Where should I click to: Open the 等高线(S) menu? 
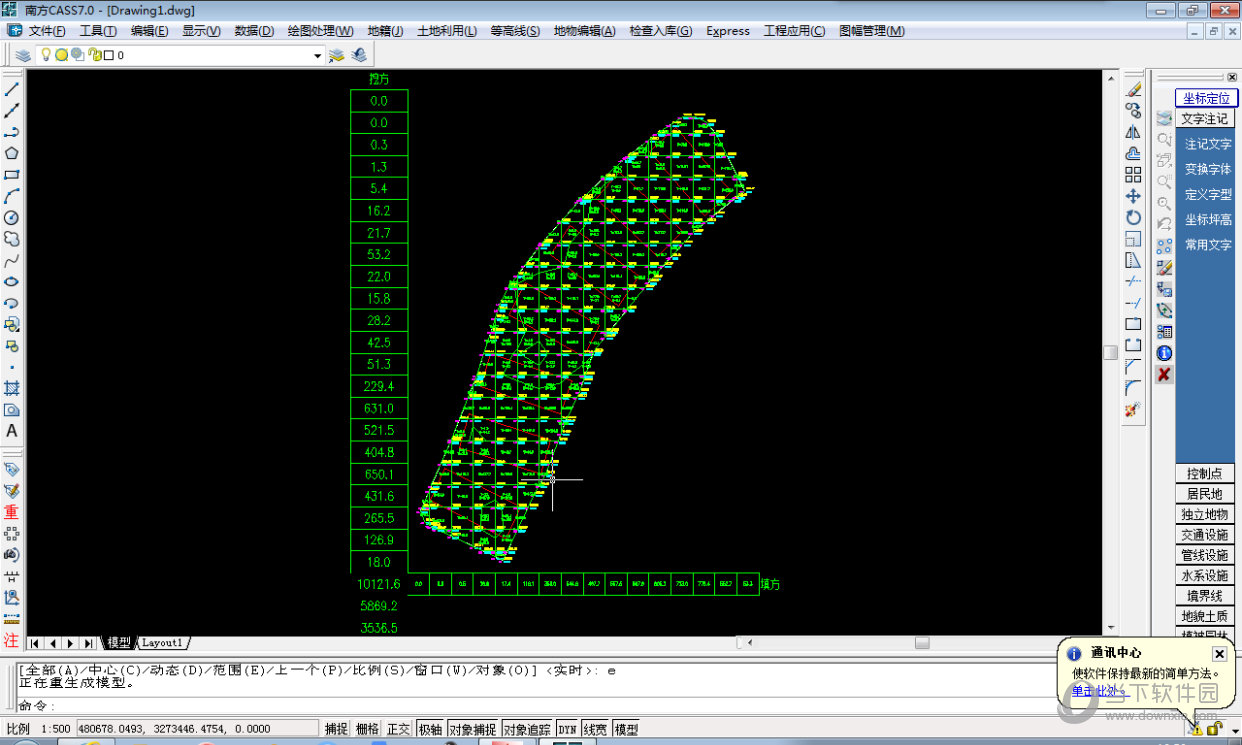515,31
